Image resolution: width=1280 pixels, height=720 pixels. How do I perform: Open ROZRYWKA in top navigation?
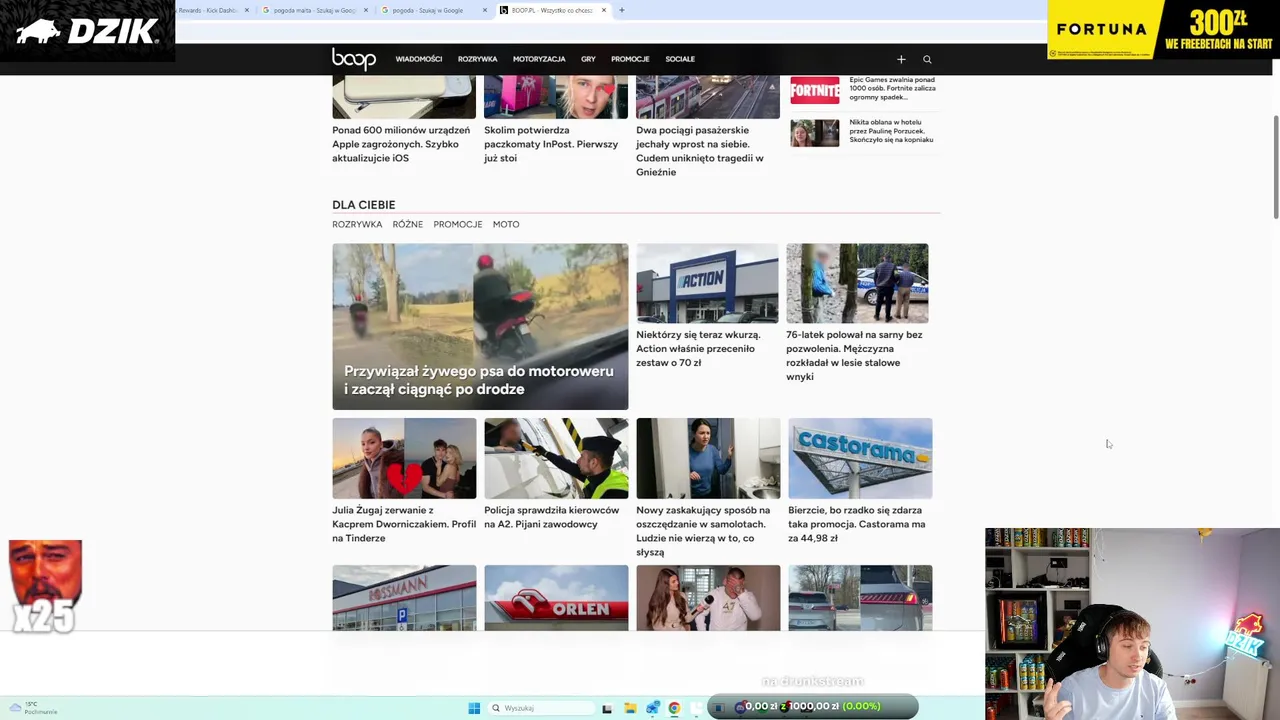[x=477, y=59]
